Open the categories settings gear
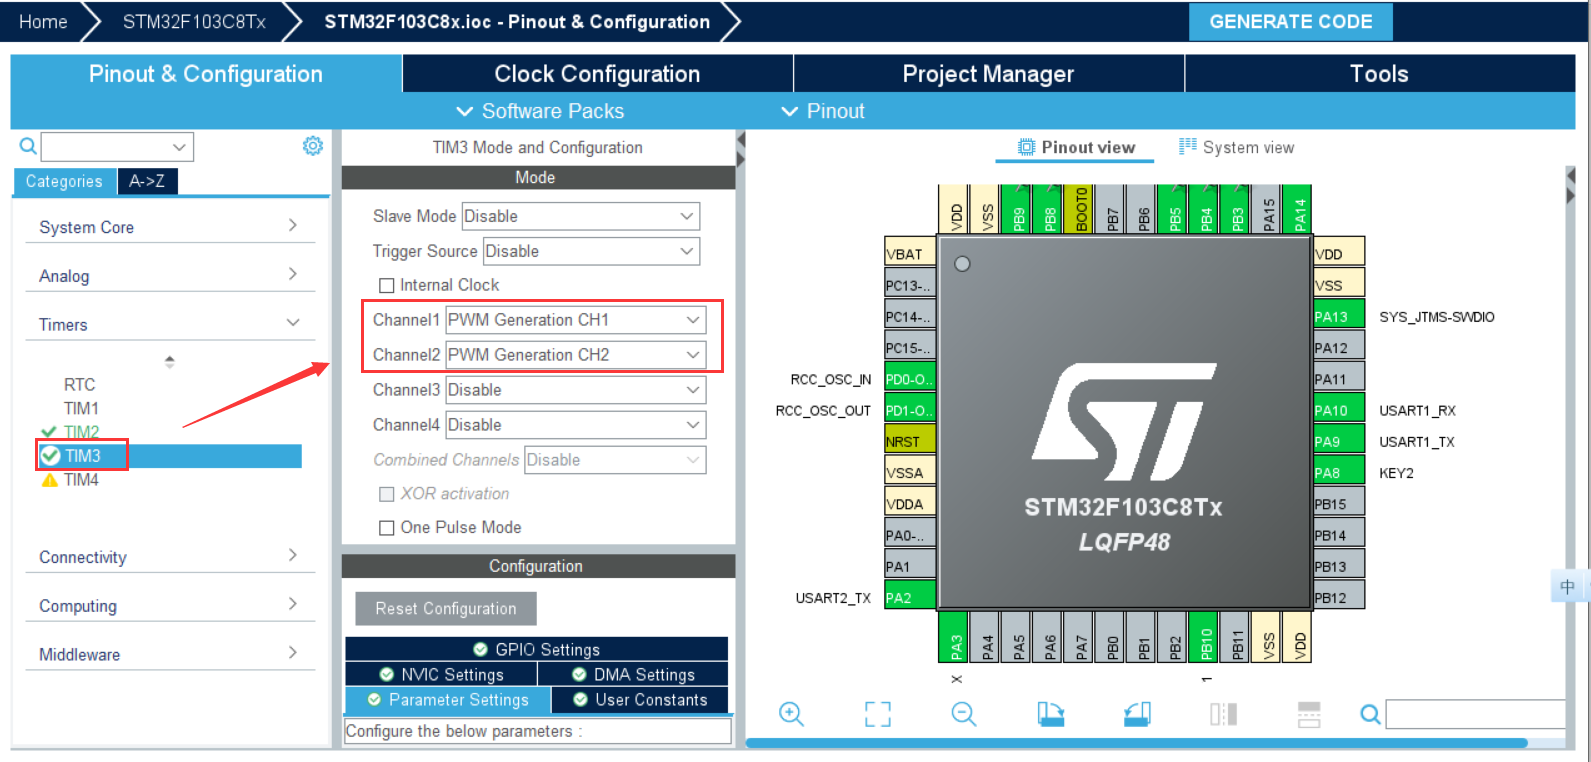Screen dimensions: 1591x762 pos(313,146)
